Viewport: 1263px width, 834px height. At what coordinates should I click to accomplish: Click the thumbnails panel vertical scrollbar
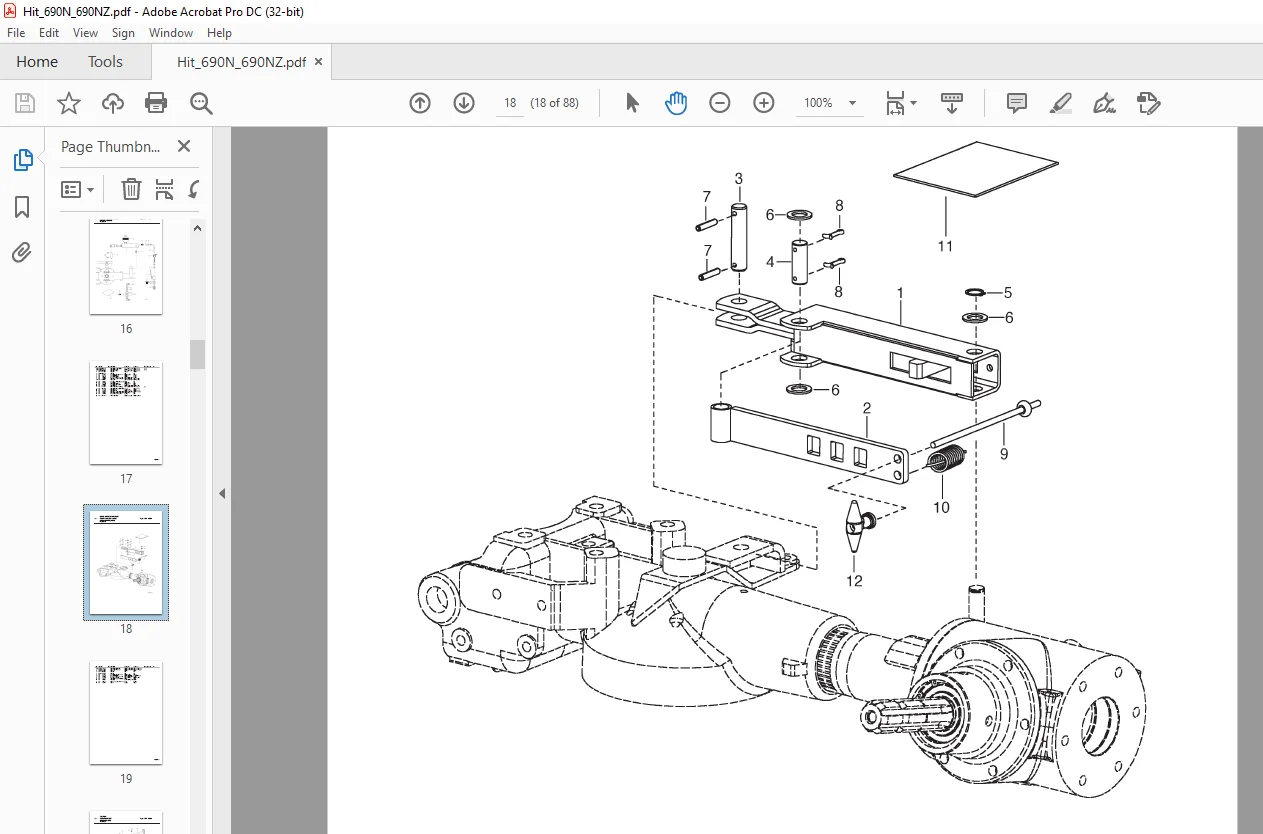point(198,355)
